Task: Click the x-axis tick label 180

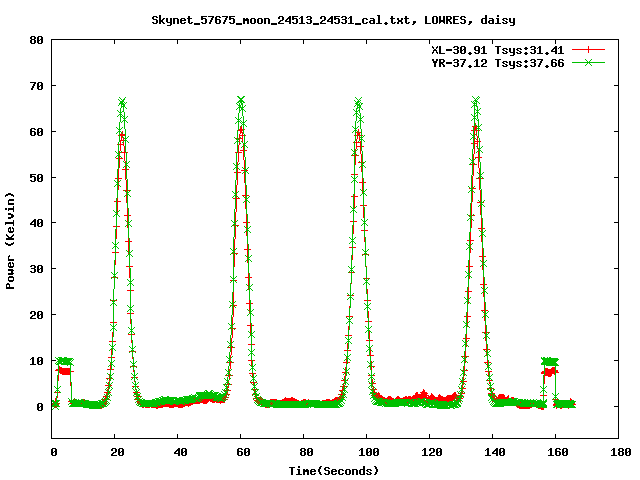Action: coord(621,452)
